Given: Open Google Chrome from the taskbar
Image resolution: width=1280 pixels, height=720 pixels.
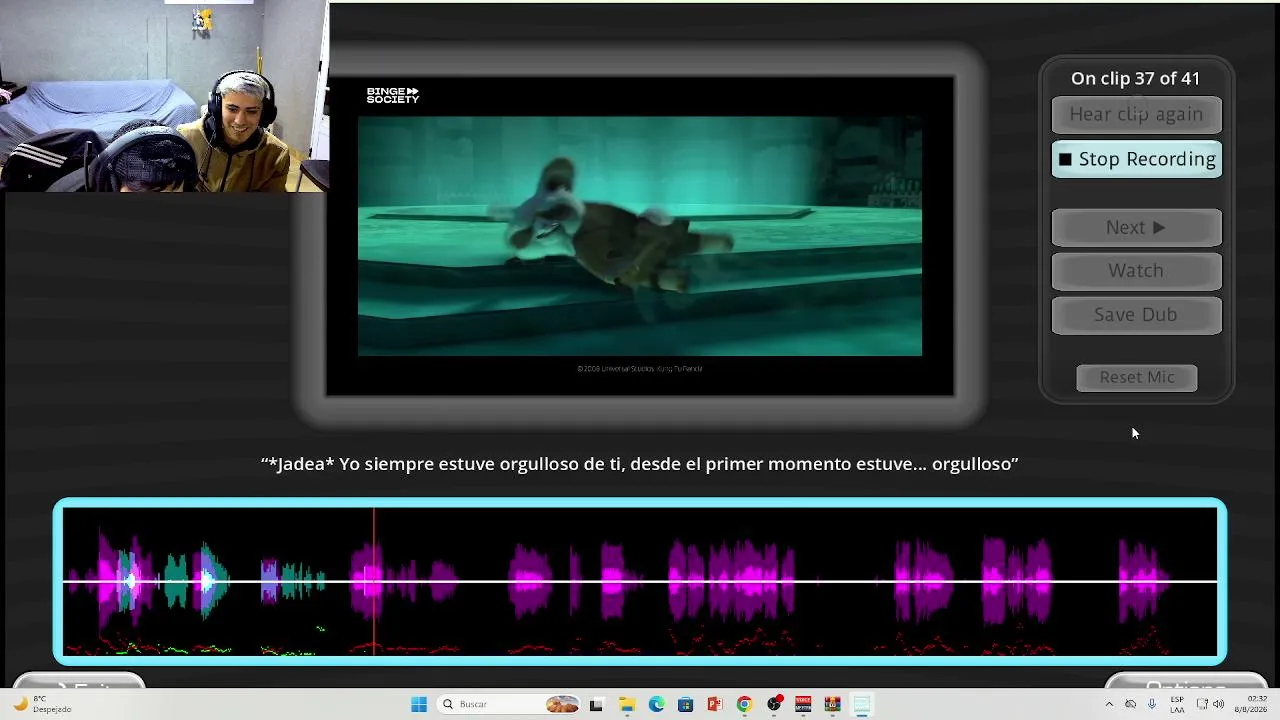Looking at the screenshot, I should coord(744,704).
